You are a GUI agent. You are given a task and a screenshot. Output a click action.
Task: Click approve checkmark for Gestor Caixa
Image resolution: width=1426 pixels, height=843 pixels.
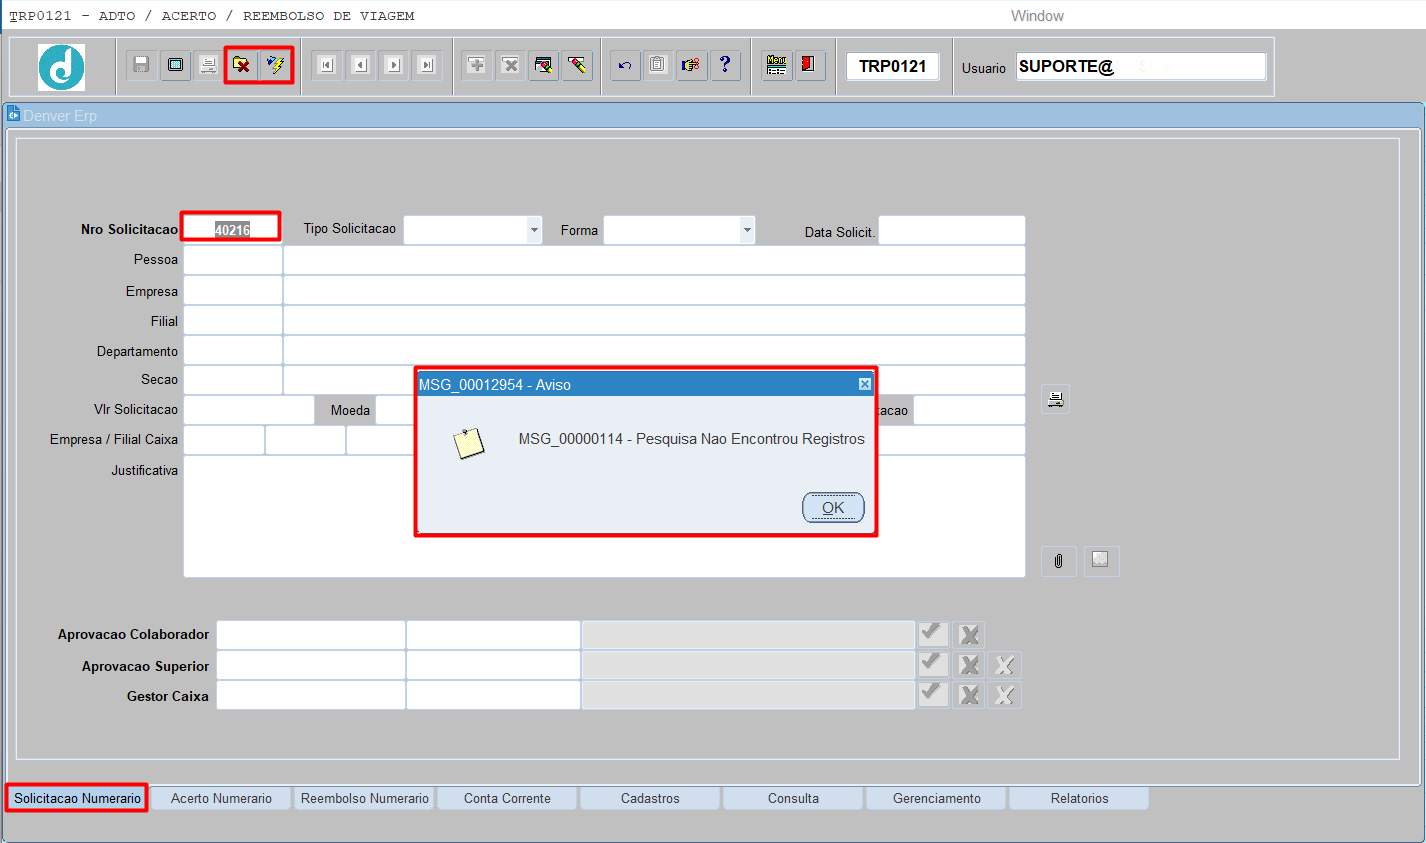(932, 694)
